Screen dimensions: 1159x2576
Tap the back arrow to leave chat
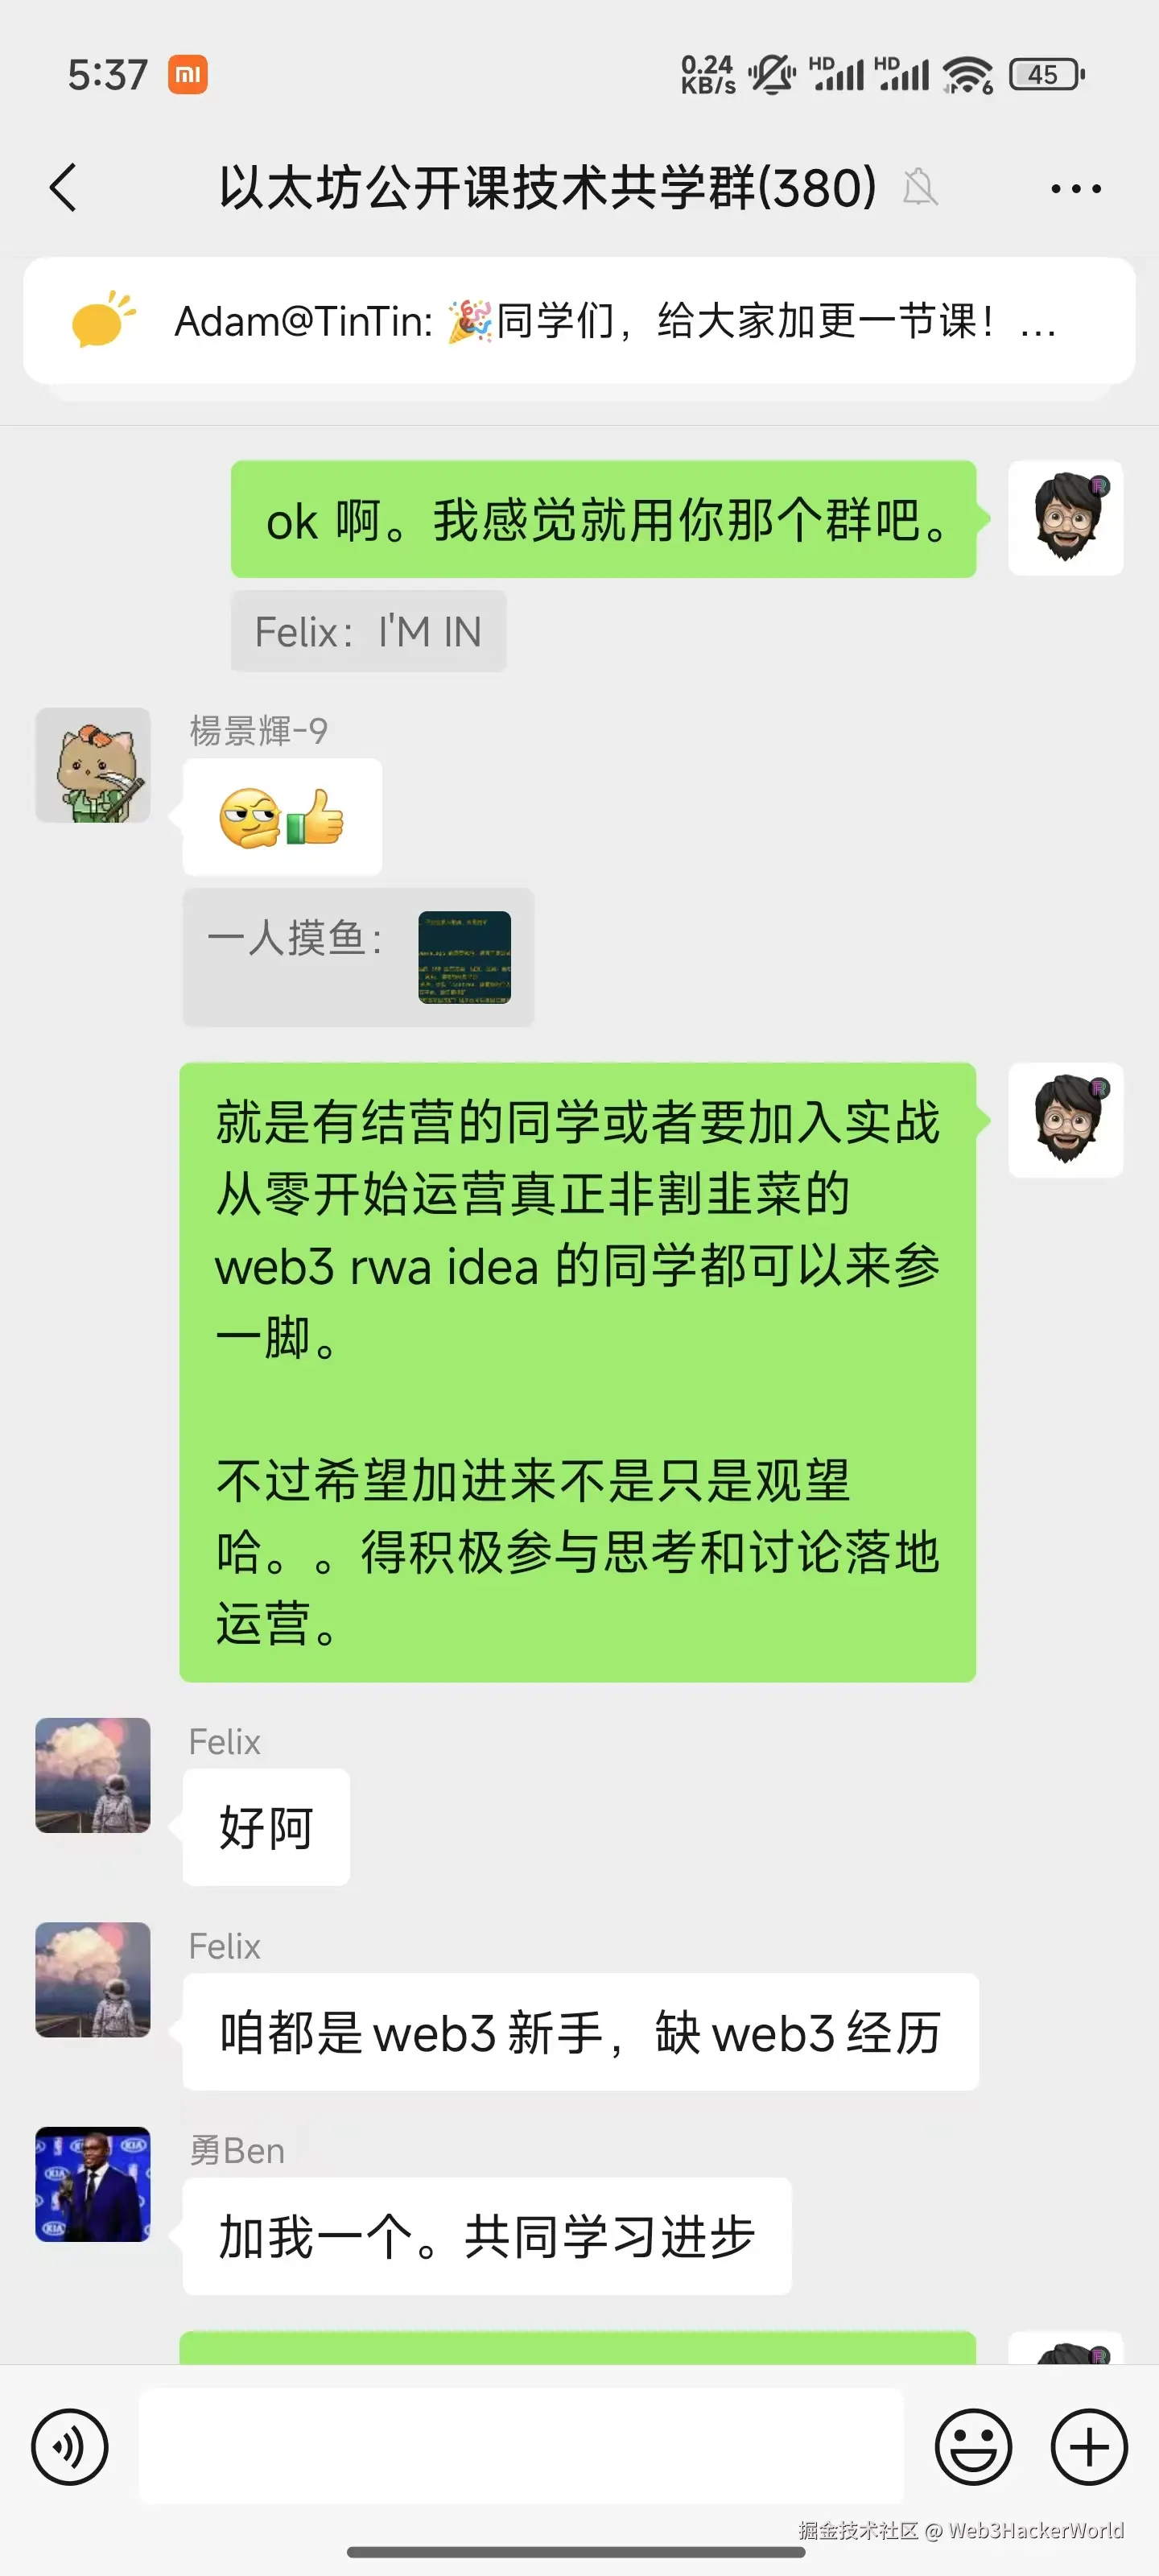pyautogui.click(x=63, y=188)
